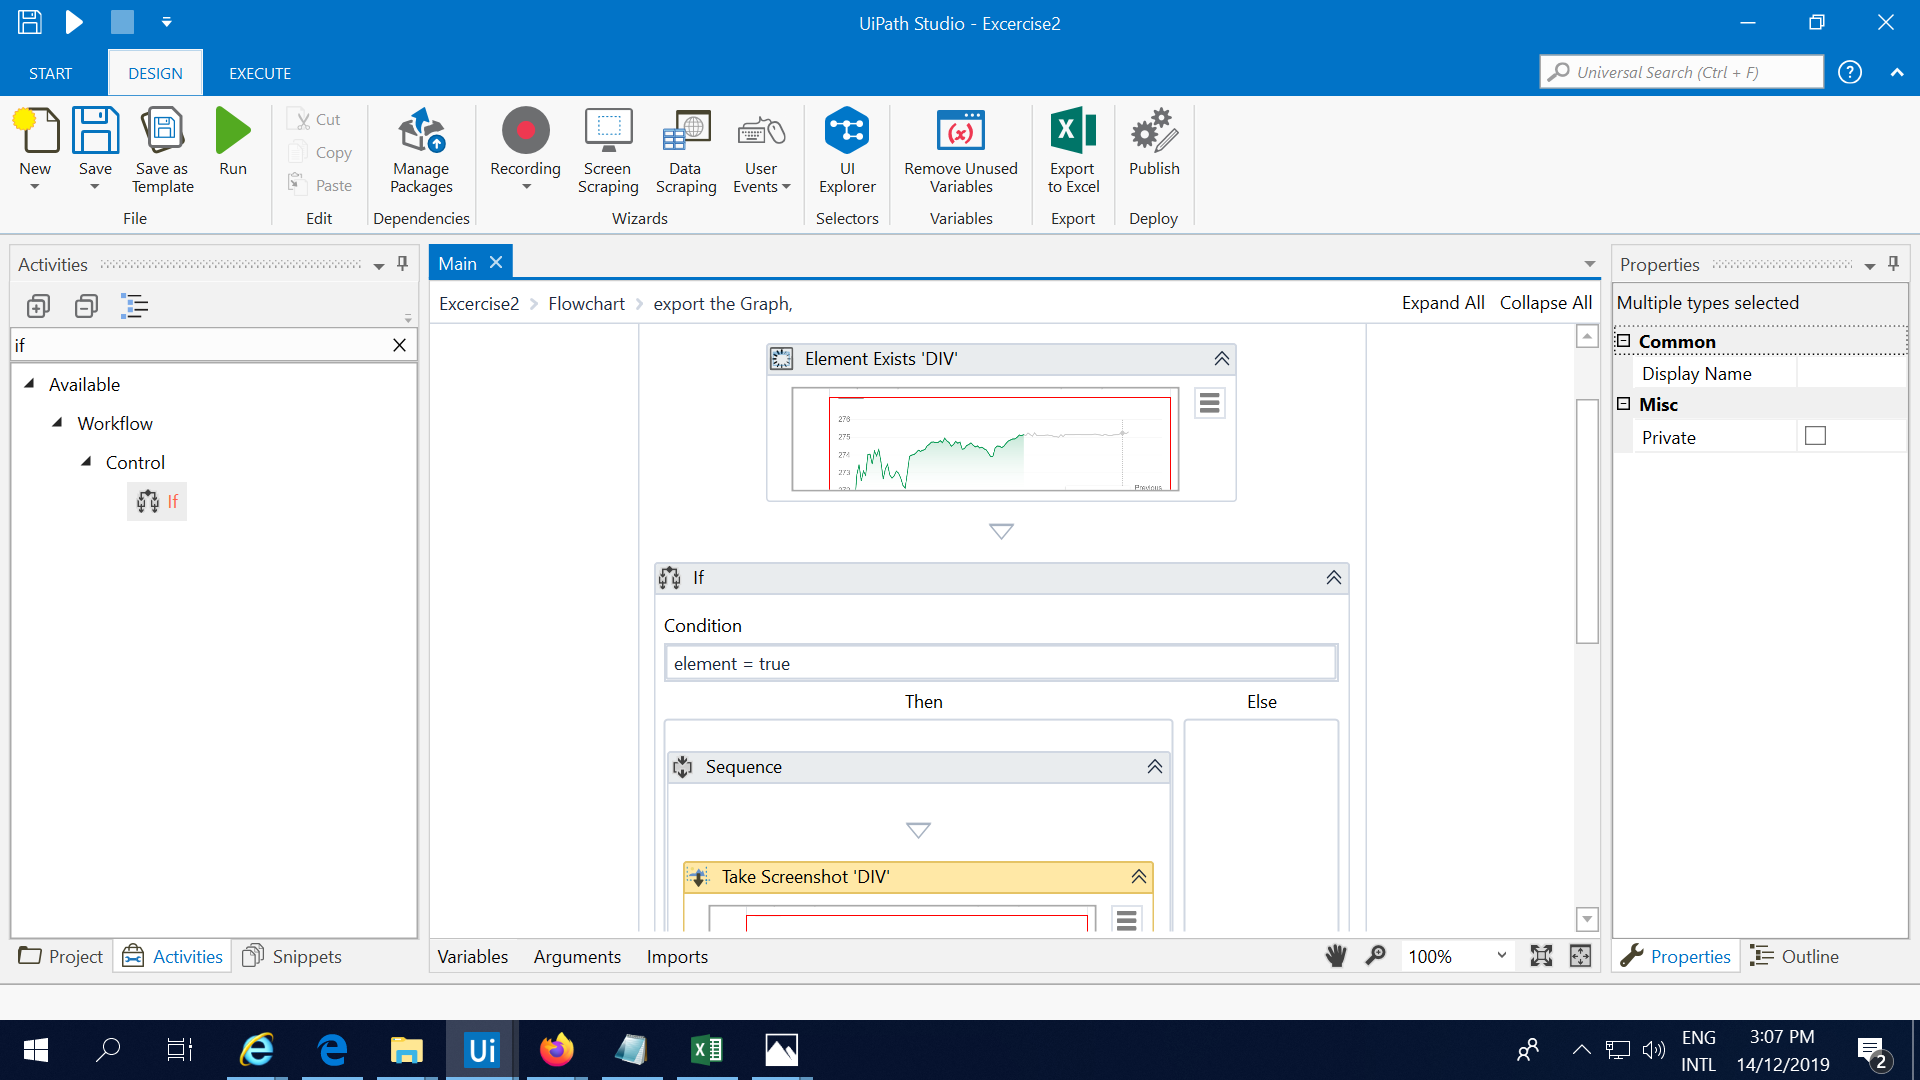Click the Expand All link
The width and height of the screenshot is (1920, 1080).
coord(1442,302)
